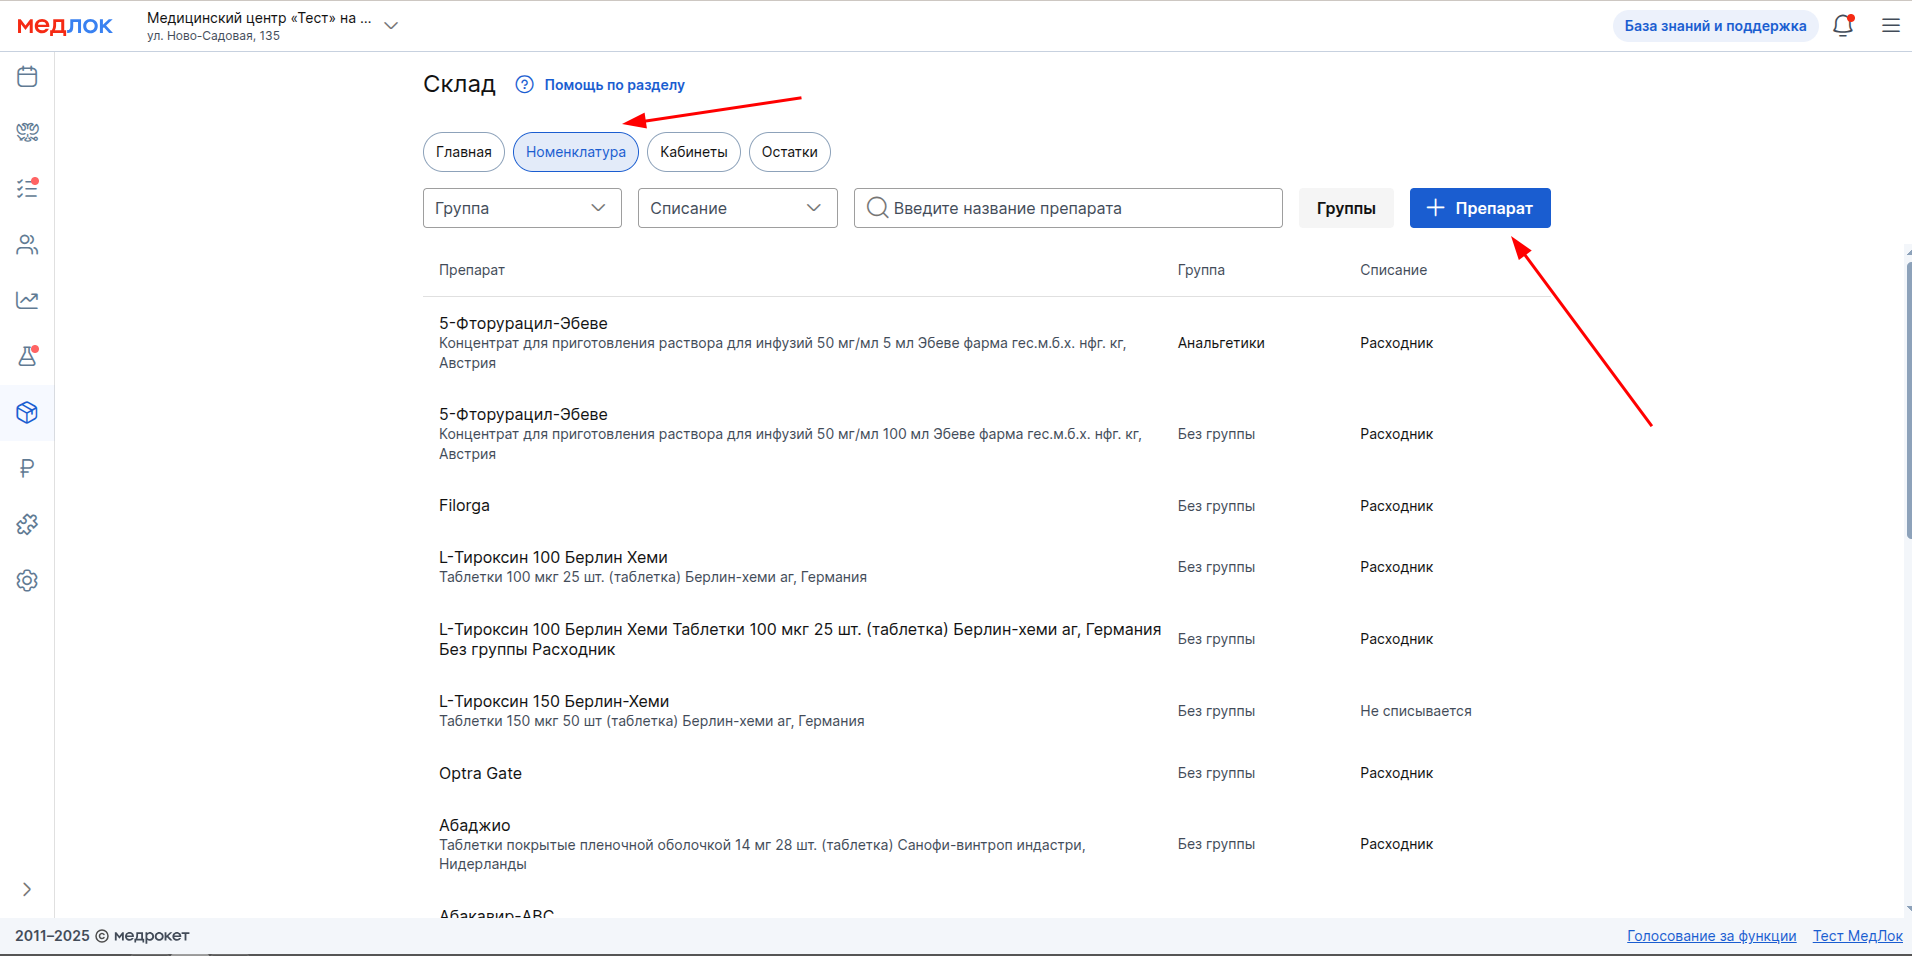Open the patients people icon in sidebar
1912x956 pixels.
point(27,244)
